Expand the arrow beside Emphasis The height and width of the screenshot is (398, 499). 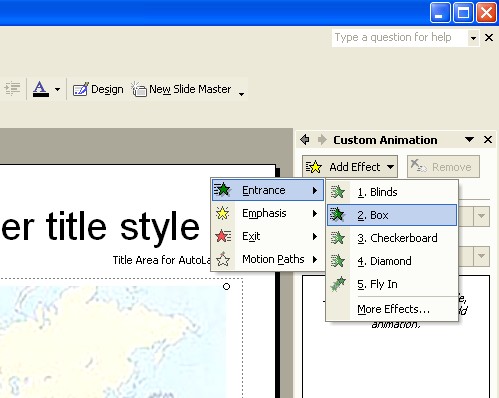(315, 213)
